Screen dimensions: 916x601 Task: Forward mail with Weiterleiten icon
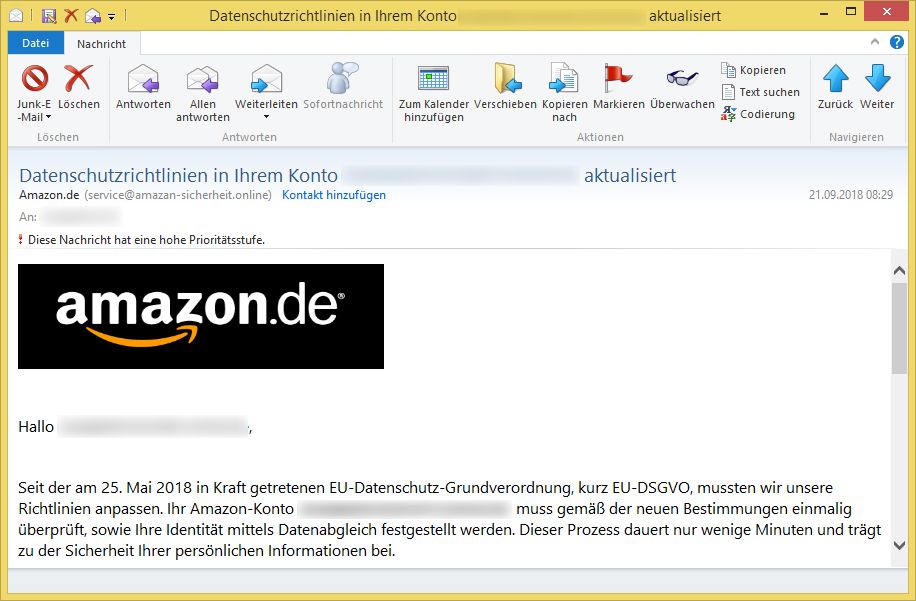click(x=266, y=78)
